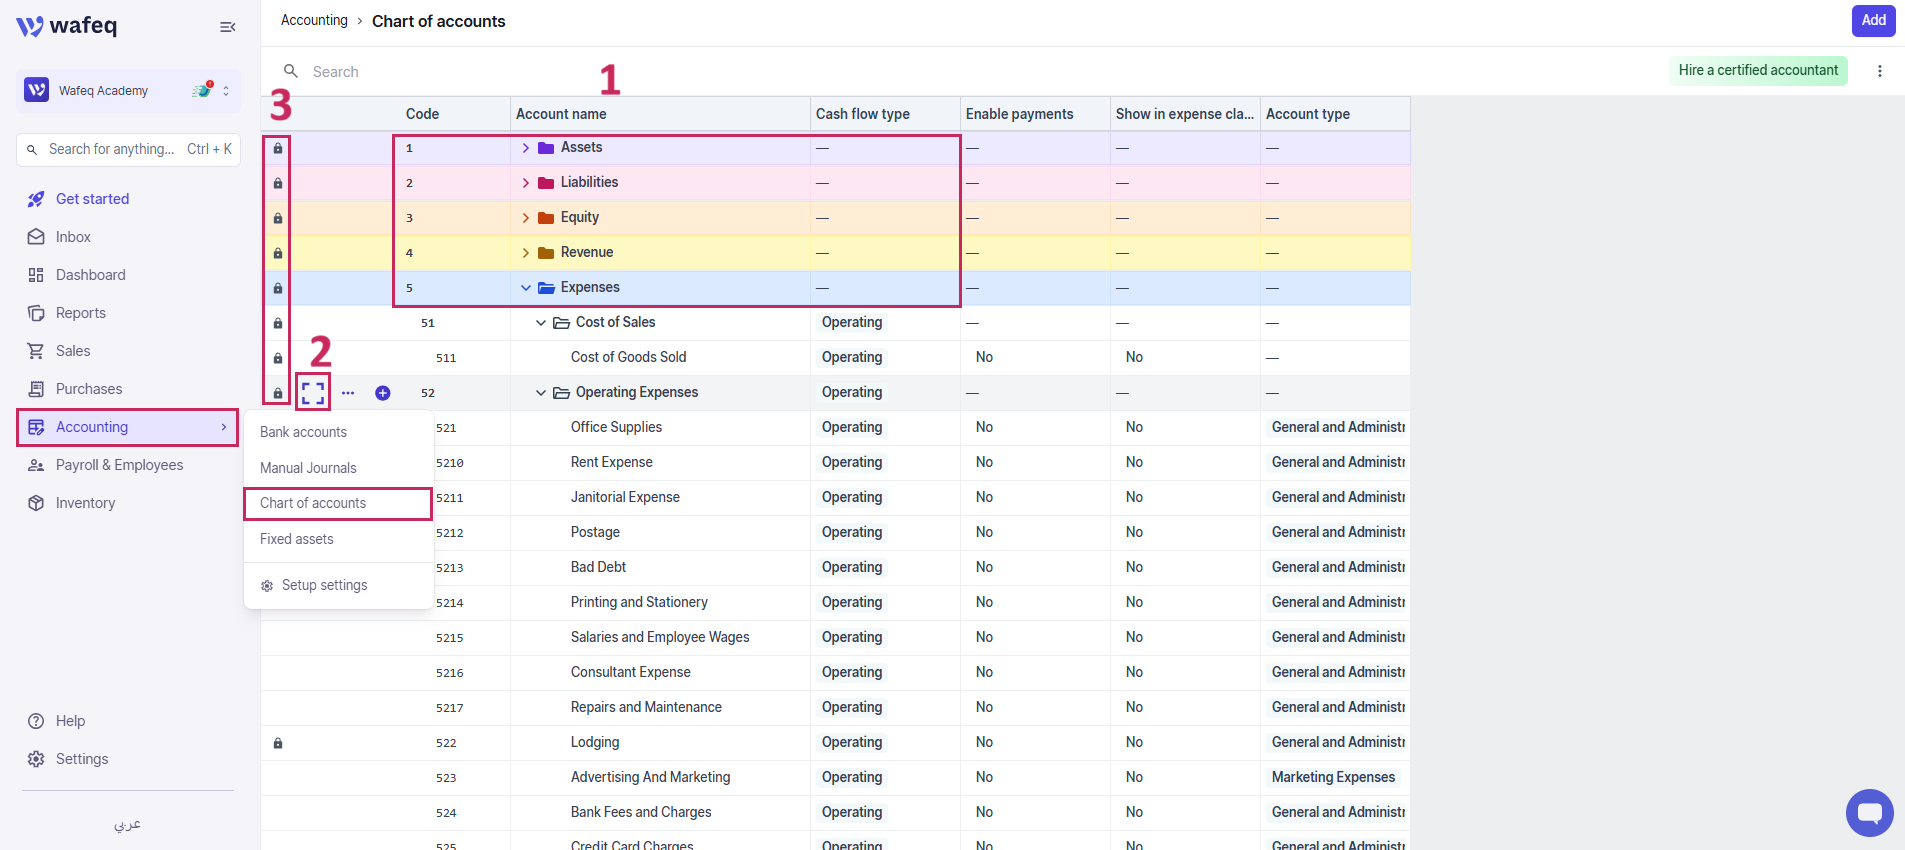Click the Add button
Screen dimensions: 1905x850
coord(1873,20)
